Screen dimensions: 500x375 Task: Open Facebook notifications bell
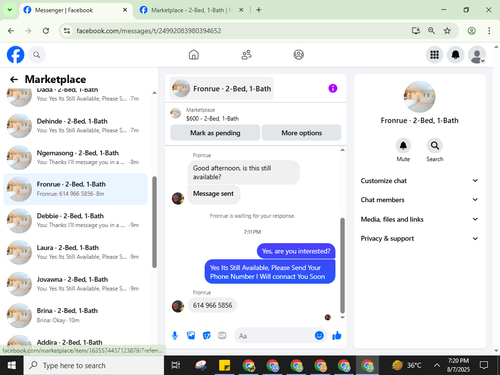click(455, 55)
